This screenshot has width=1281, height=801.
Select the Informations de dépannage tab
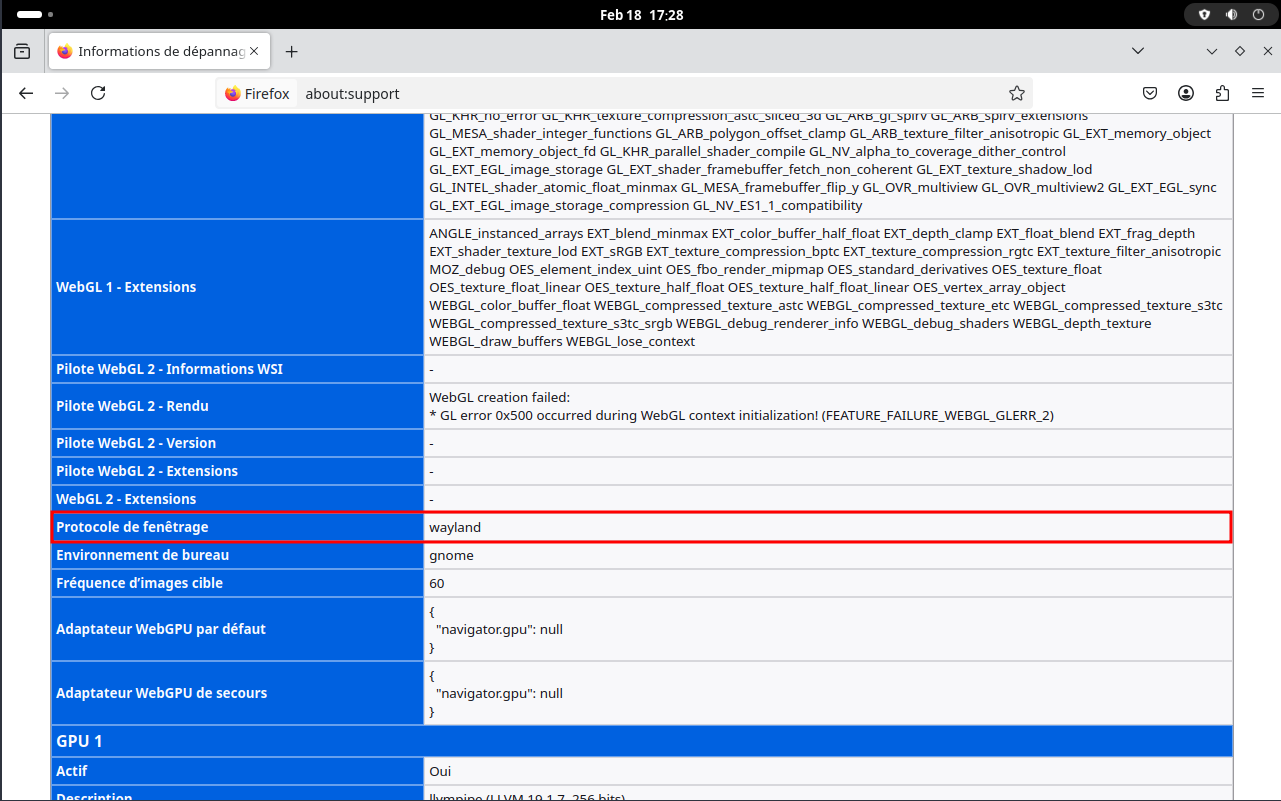[x=150, y=51]
